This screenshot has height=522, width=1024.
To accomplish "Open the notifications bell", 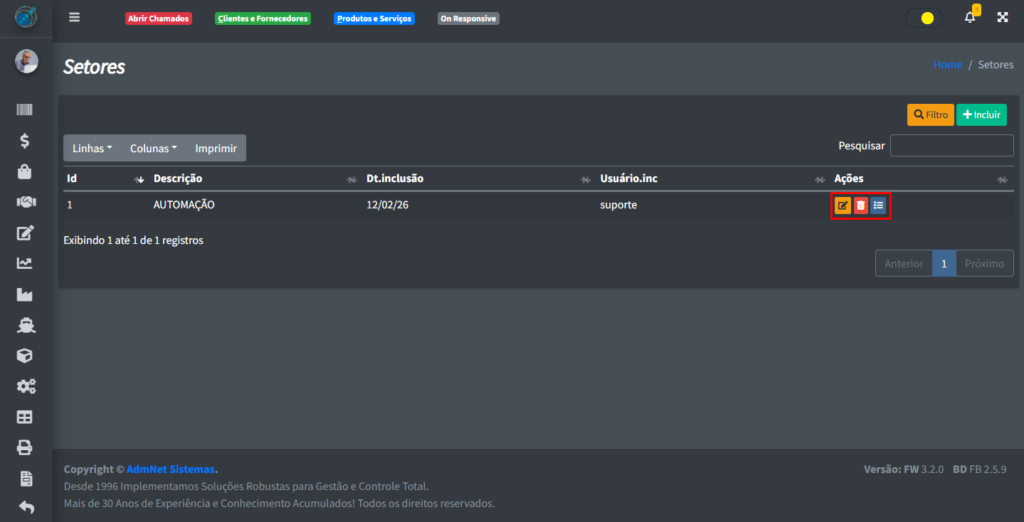I will 969,18.
